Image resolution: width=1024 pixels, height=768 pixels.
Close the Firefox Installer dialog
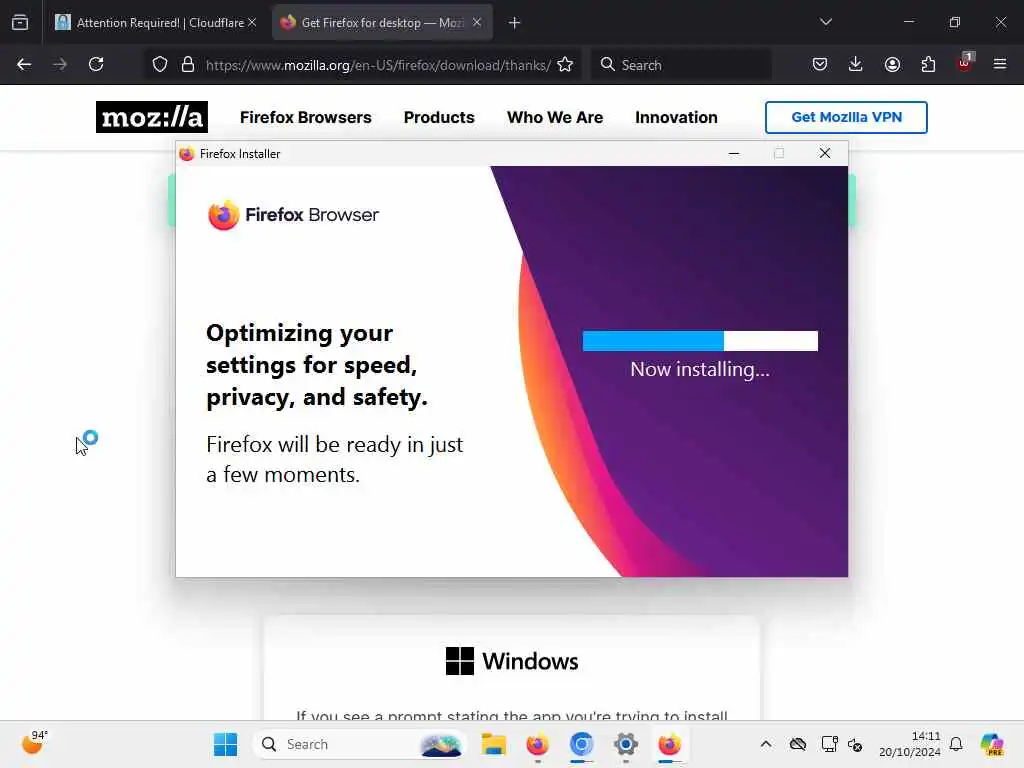[x=825, y=153]
